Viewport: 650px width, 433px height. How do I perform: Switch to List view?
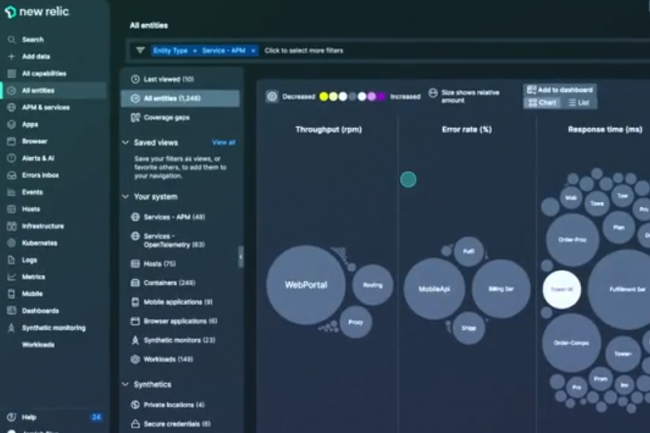click(x=579, y=103)
